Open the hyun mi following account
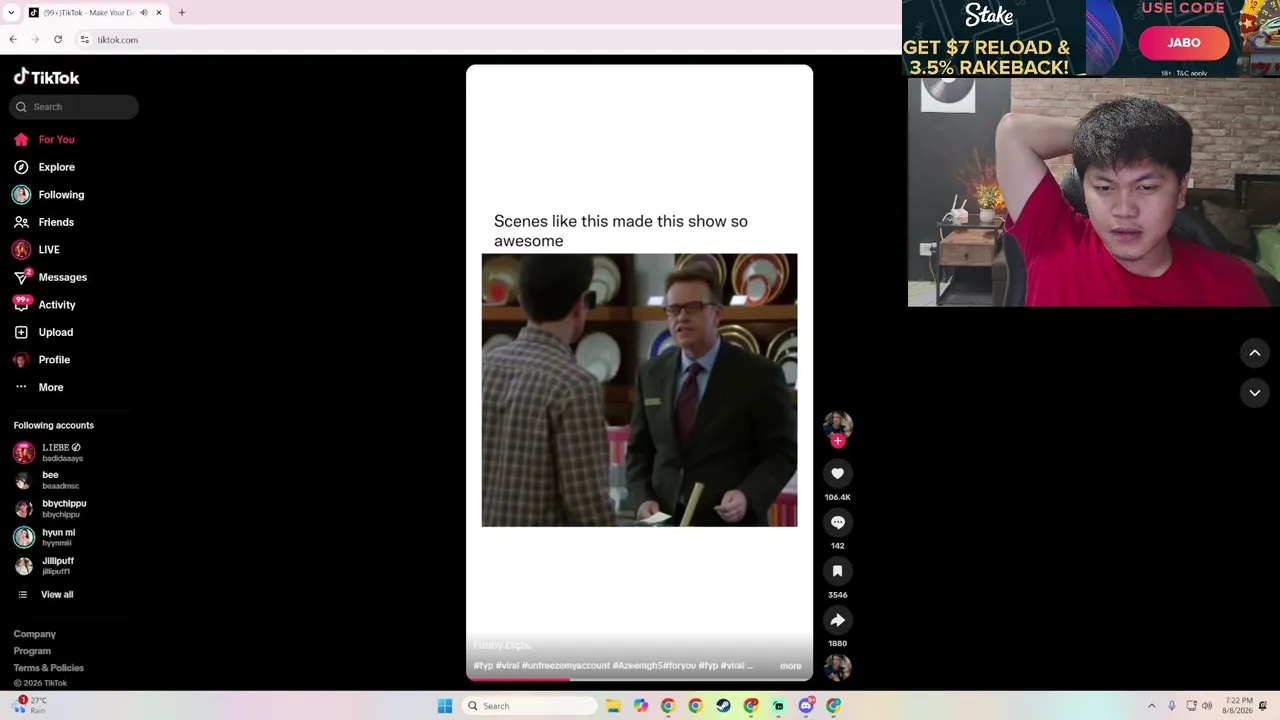 45,538
